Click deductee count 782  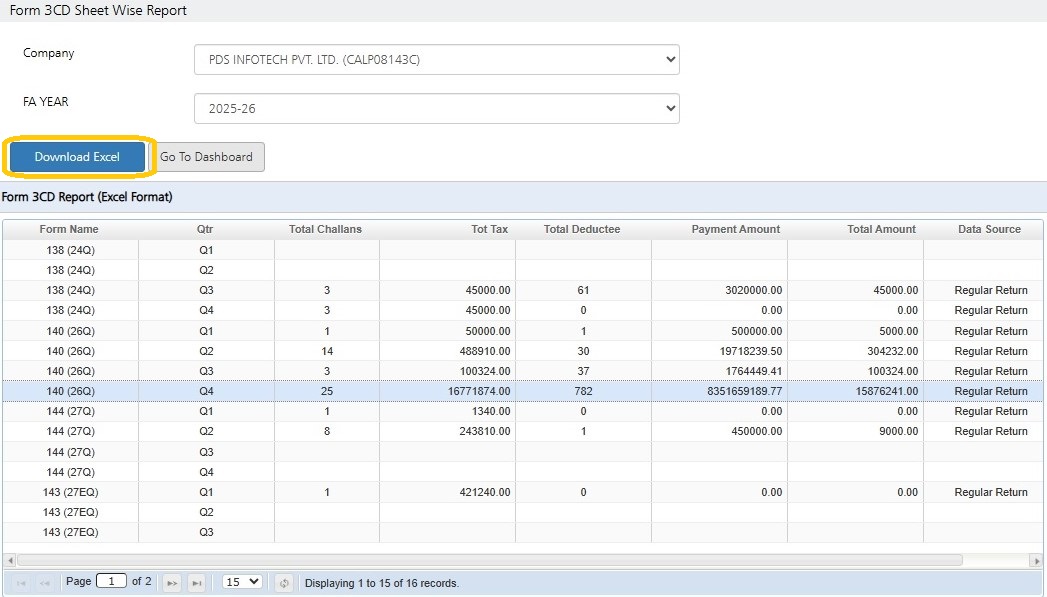(584, 391)
